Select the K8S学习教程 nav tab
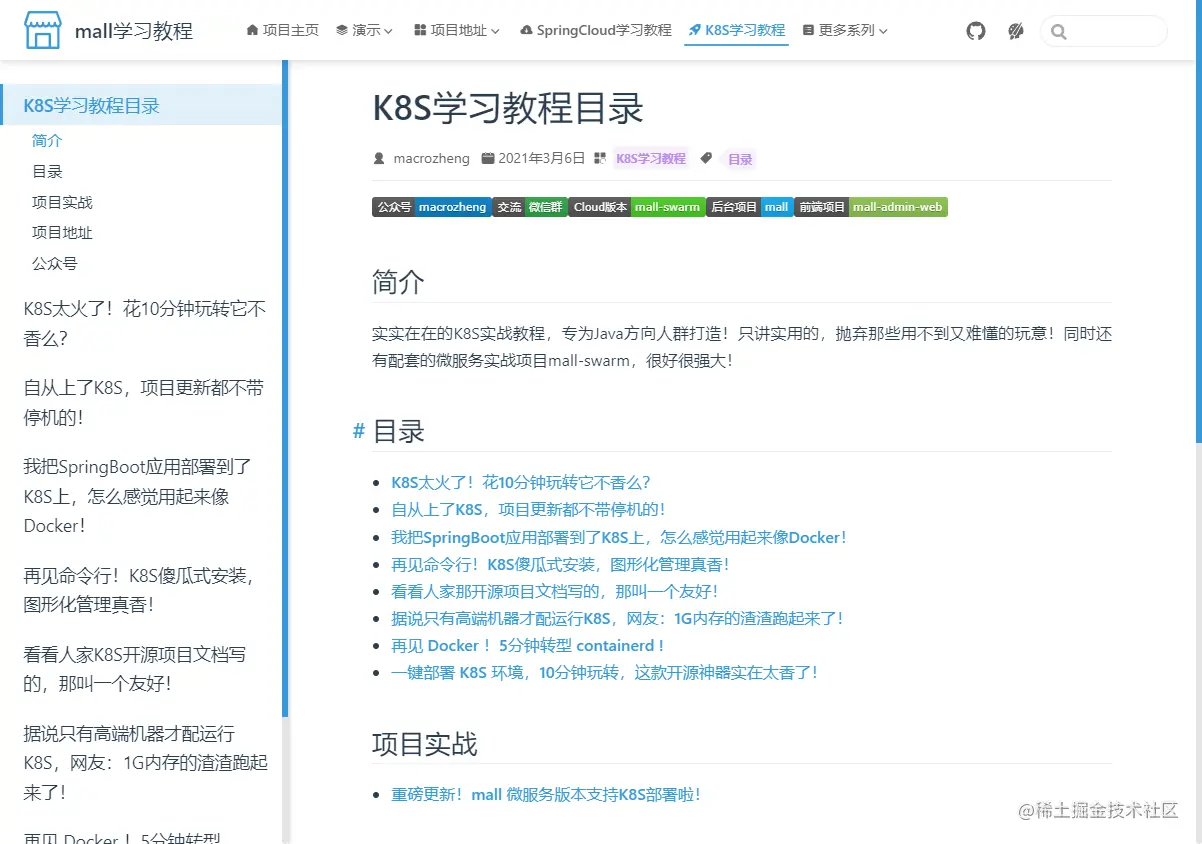The height and width of the screenshot is (844, 1202). click(x=737, y=30)
